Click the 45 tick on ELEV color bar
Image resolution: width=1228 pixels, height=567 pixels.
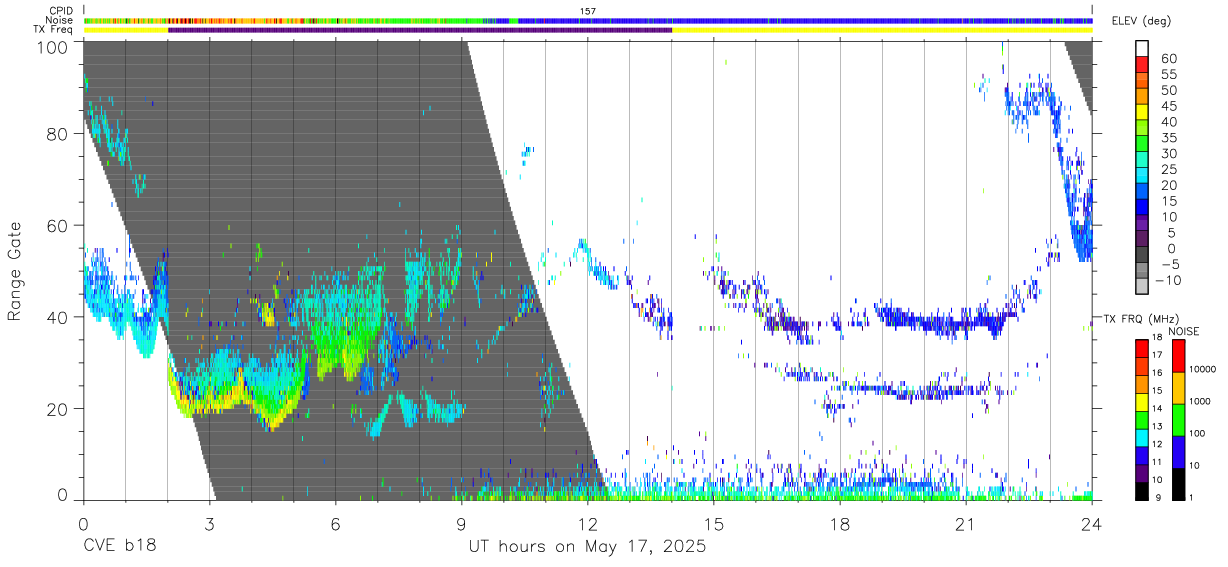point(1168,106)
